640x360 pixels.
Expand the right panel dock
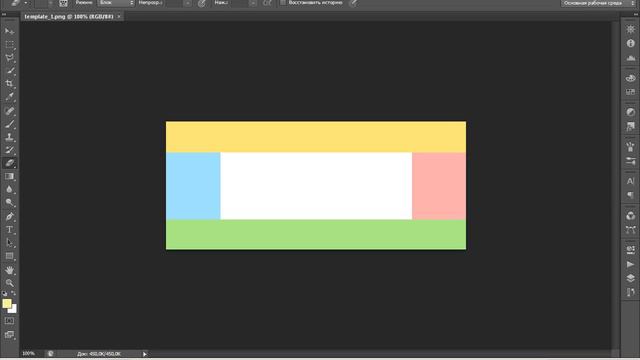click(x=636, y=14)
